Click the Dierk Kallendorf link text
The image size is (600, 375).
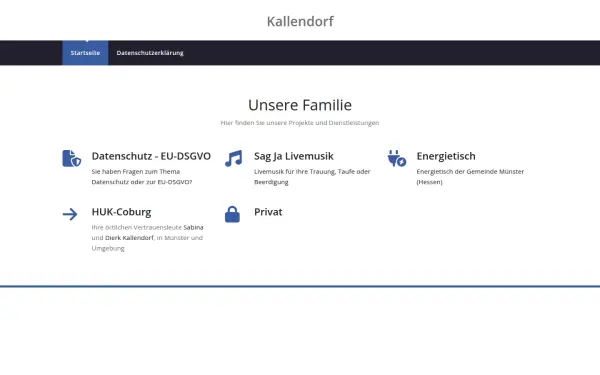(129, 238)
